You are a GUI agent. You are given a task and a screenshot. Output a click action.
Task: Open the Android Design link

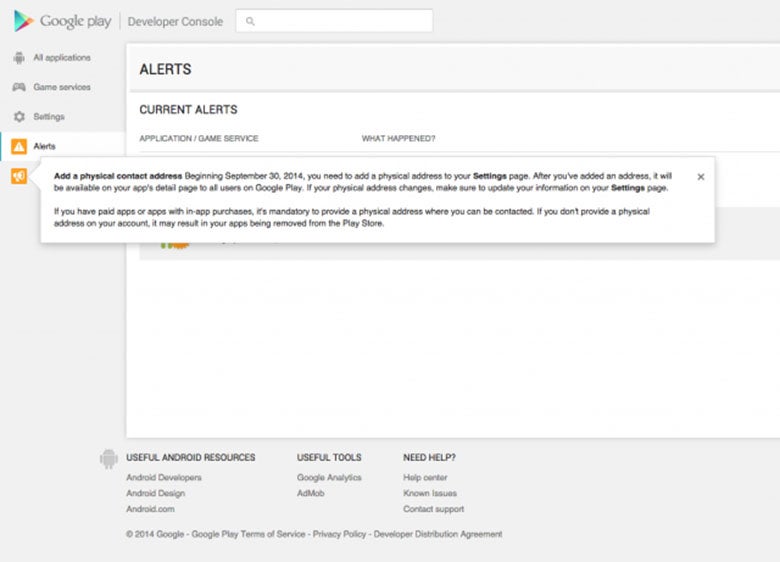(155, 493)
